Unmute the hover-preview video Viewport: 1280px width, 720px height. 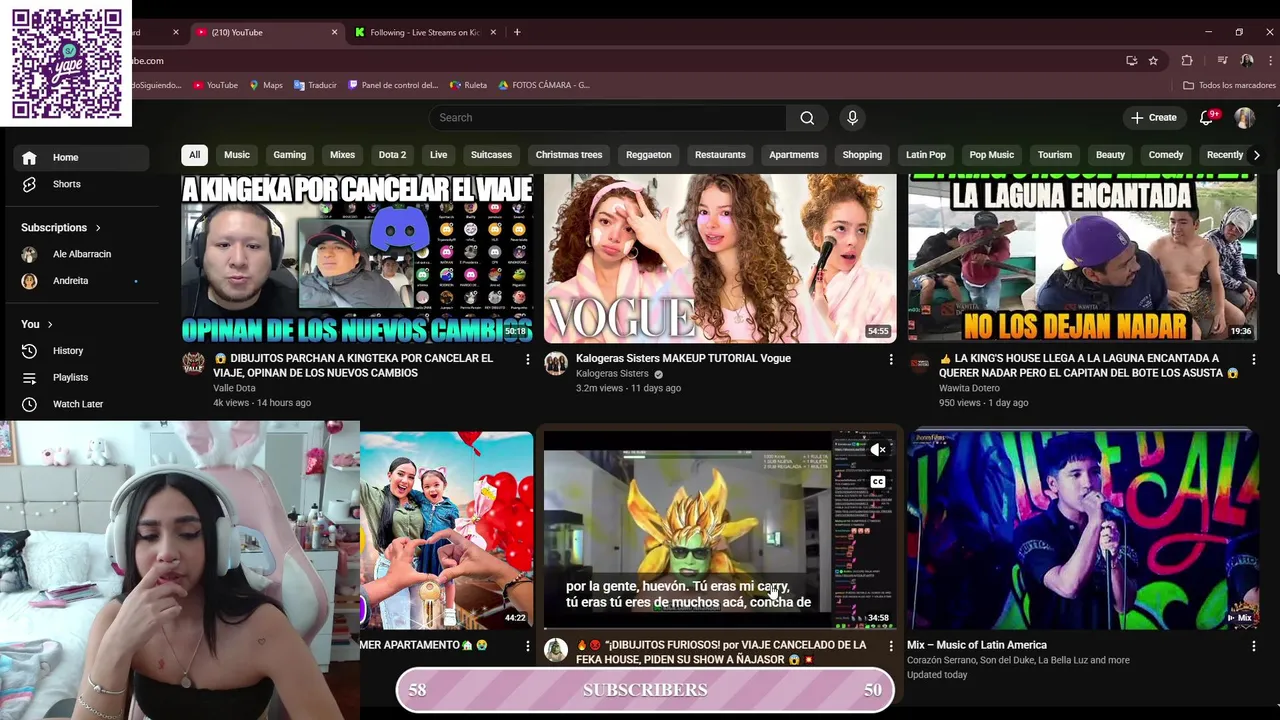[x=878, y=450]
